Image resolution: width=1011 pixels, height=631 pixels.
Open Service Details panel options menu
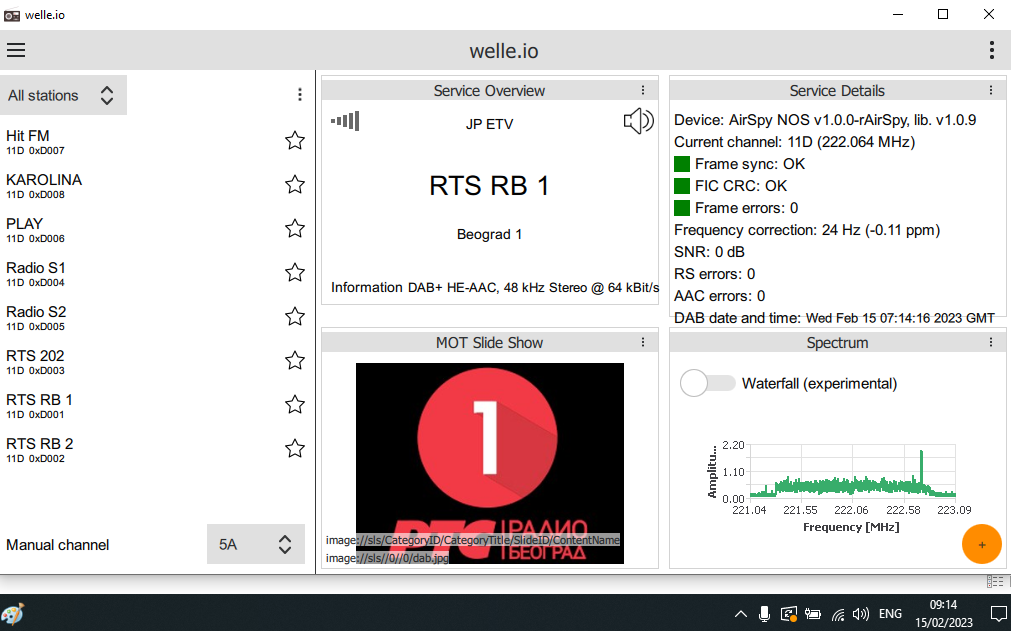991,90
